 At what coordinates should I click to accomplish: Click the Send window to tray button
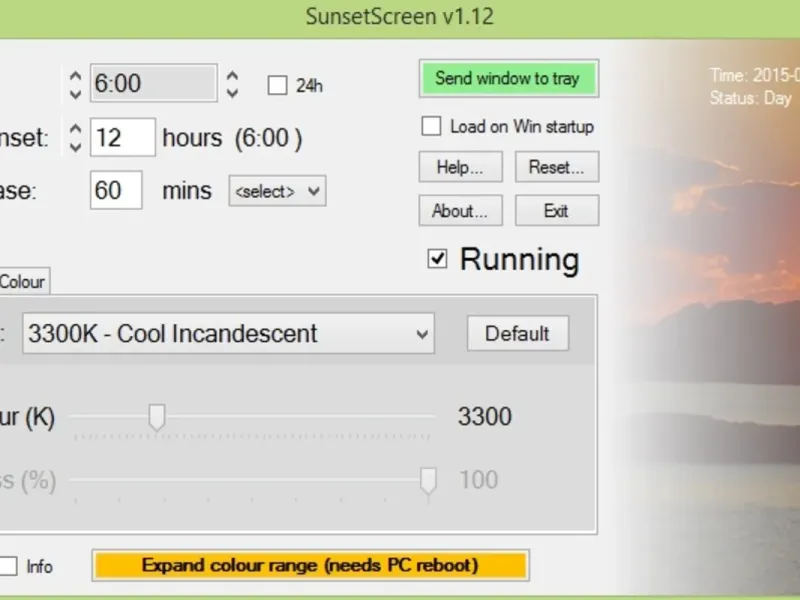[509, 79]
